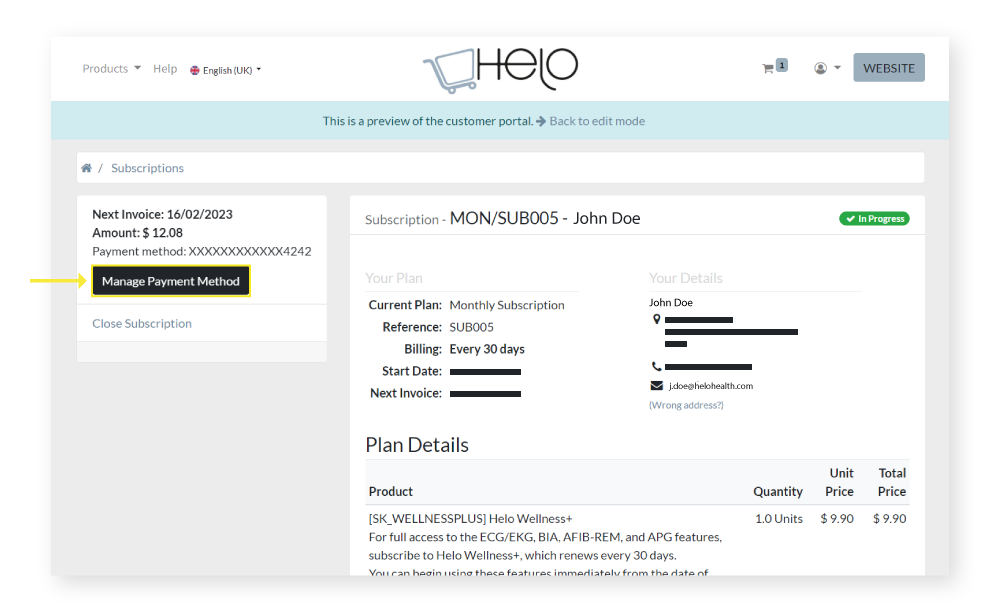Click the envelope email icon

[656, 386]
